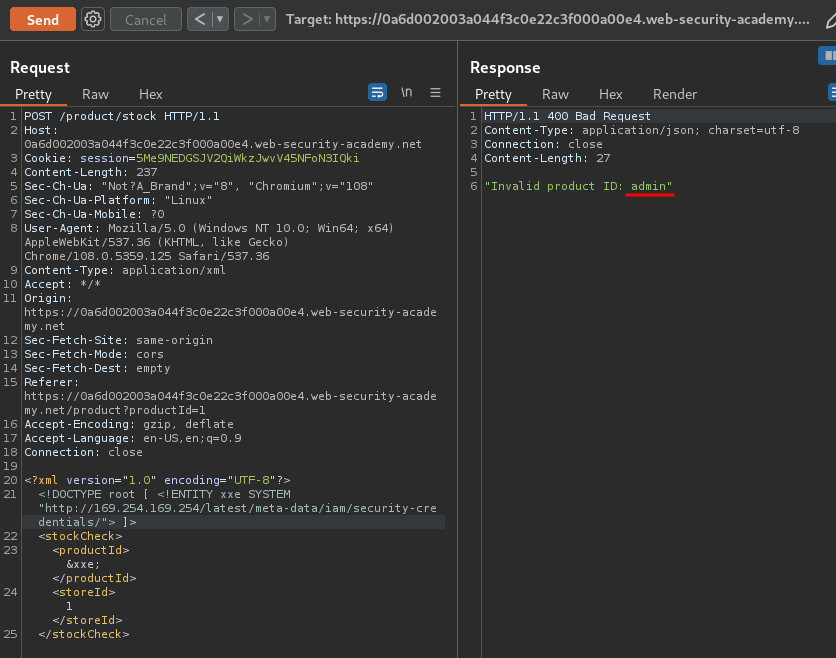Open request settings gear icon
This screenshot has height=658, width=836.
(x=93, y=20)
